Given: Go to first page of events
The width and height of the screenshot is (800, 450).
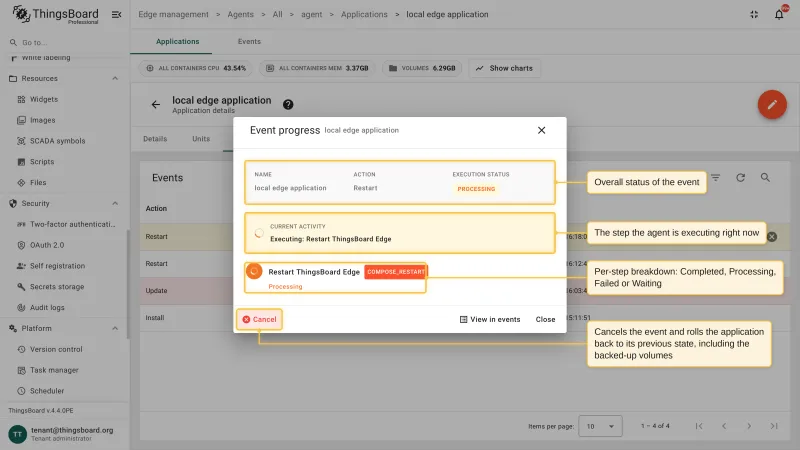Looking at the screenshot, I should [x=699, y=426].
